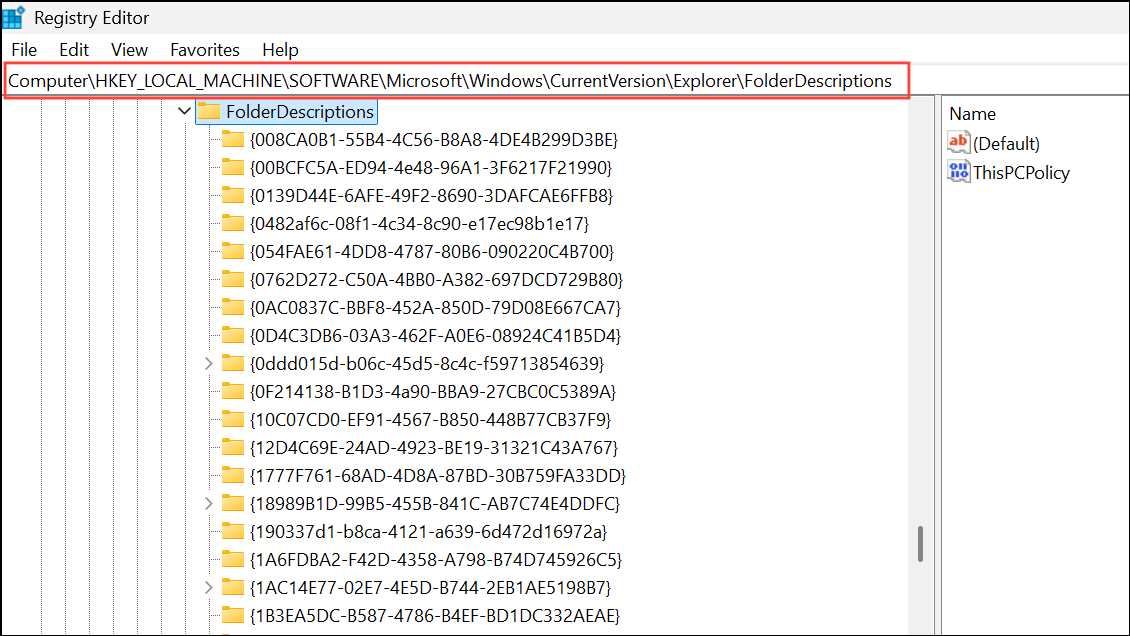The width and height of the screenshot is (1130, 636).
Task: Click the REG_SZ icon beside ThisPCPolicy
Action: pos(958,171)
